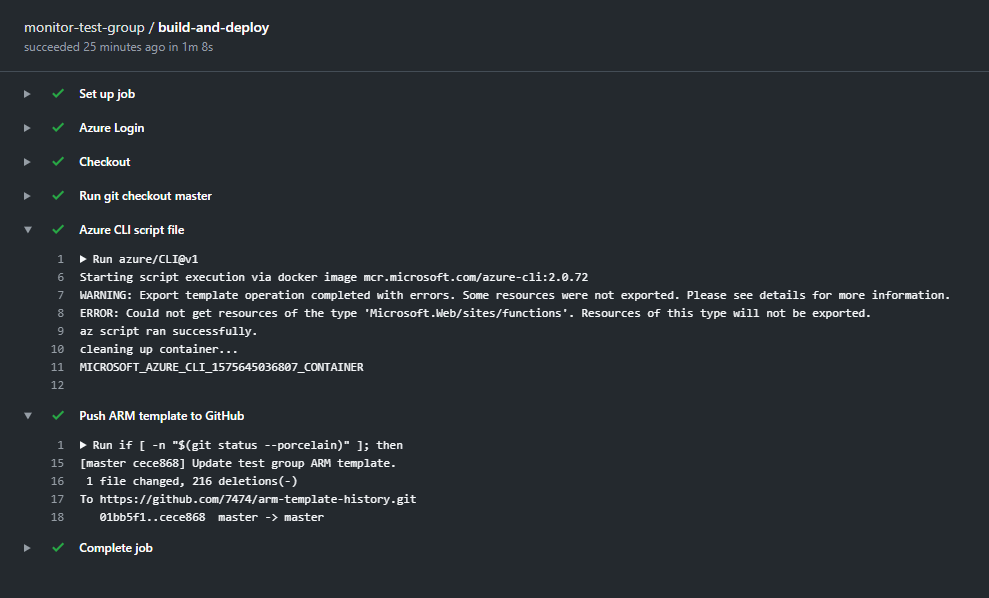Click the checkmark beside Azure CLI script file
989x598 pixels.
(58, 230)
